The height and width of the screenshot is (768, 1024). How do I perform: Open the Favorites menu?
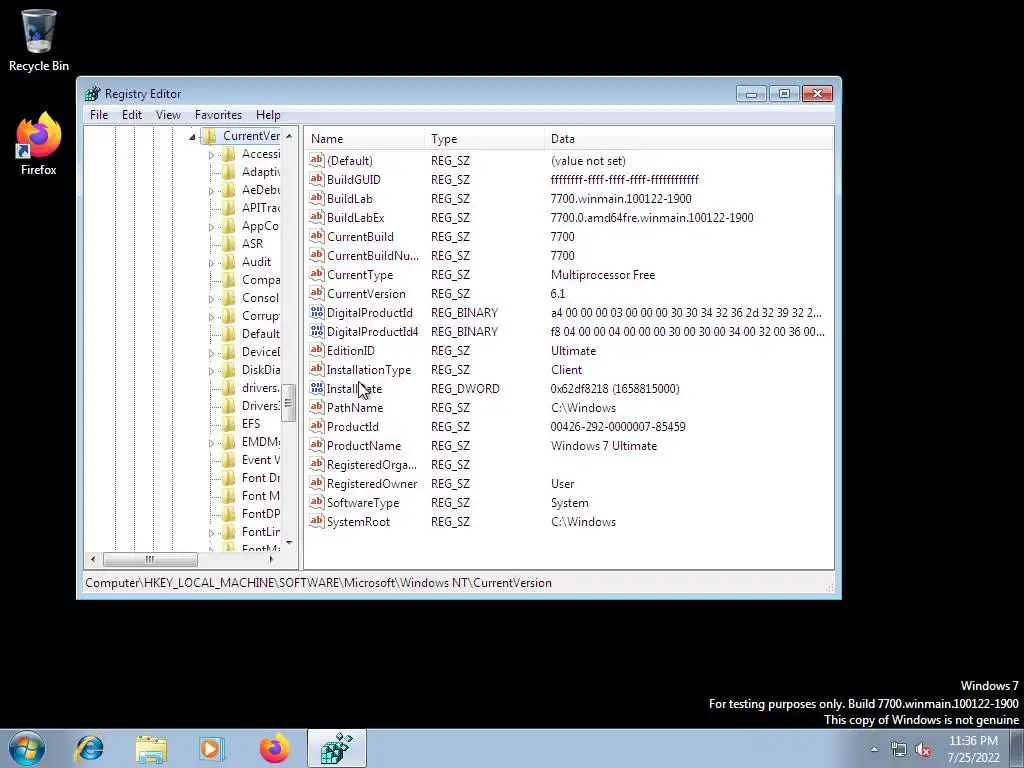(x=218, y=115)
